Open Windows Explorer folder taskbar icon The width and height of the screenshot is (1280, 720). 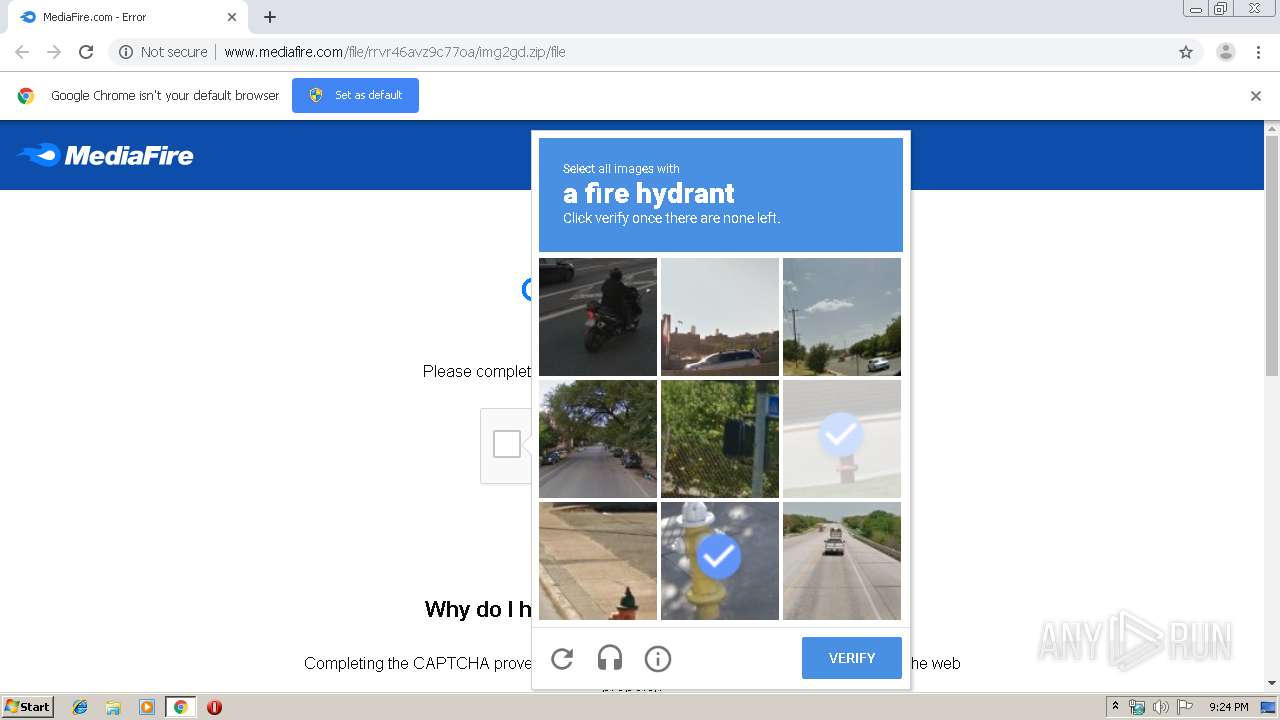pyautogui.click(x=113, y=707)
